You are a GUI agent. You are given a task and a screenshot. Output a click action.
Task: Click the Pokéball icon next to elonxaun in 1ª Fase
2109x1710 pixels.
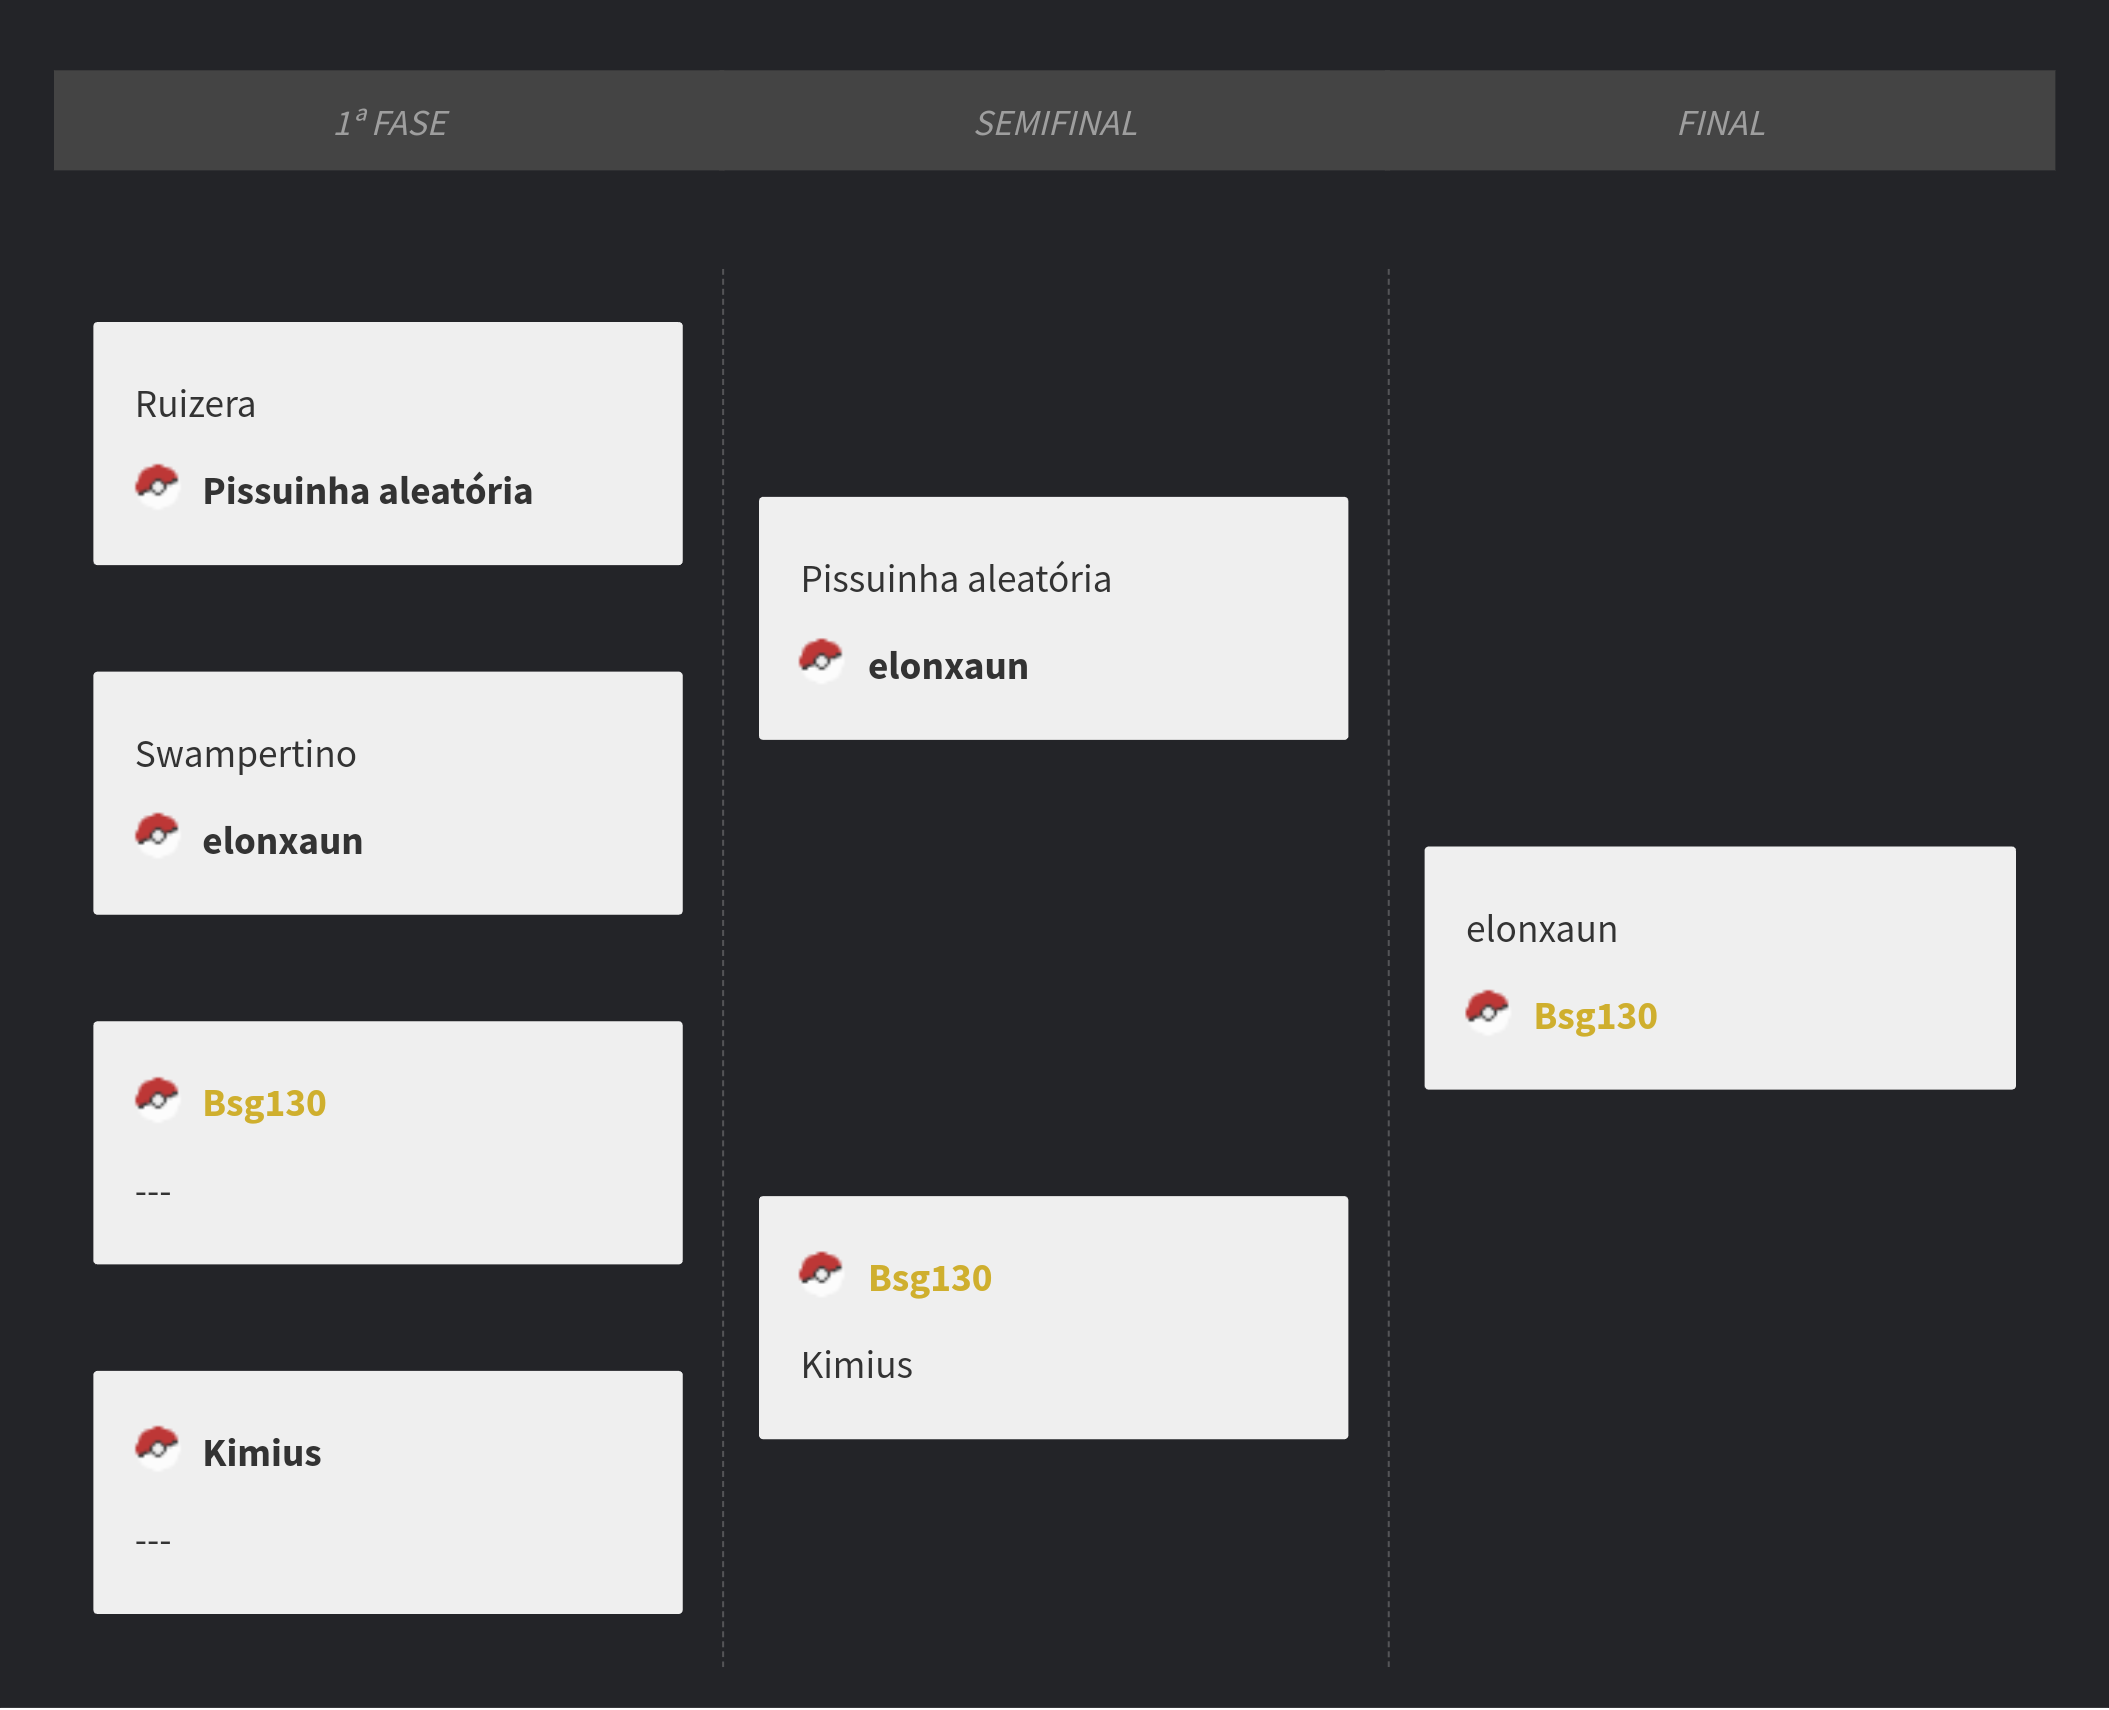click(x=157, y=836)
